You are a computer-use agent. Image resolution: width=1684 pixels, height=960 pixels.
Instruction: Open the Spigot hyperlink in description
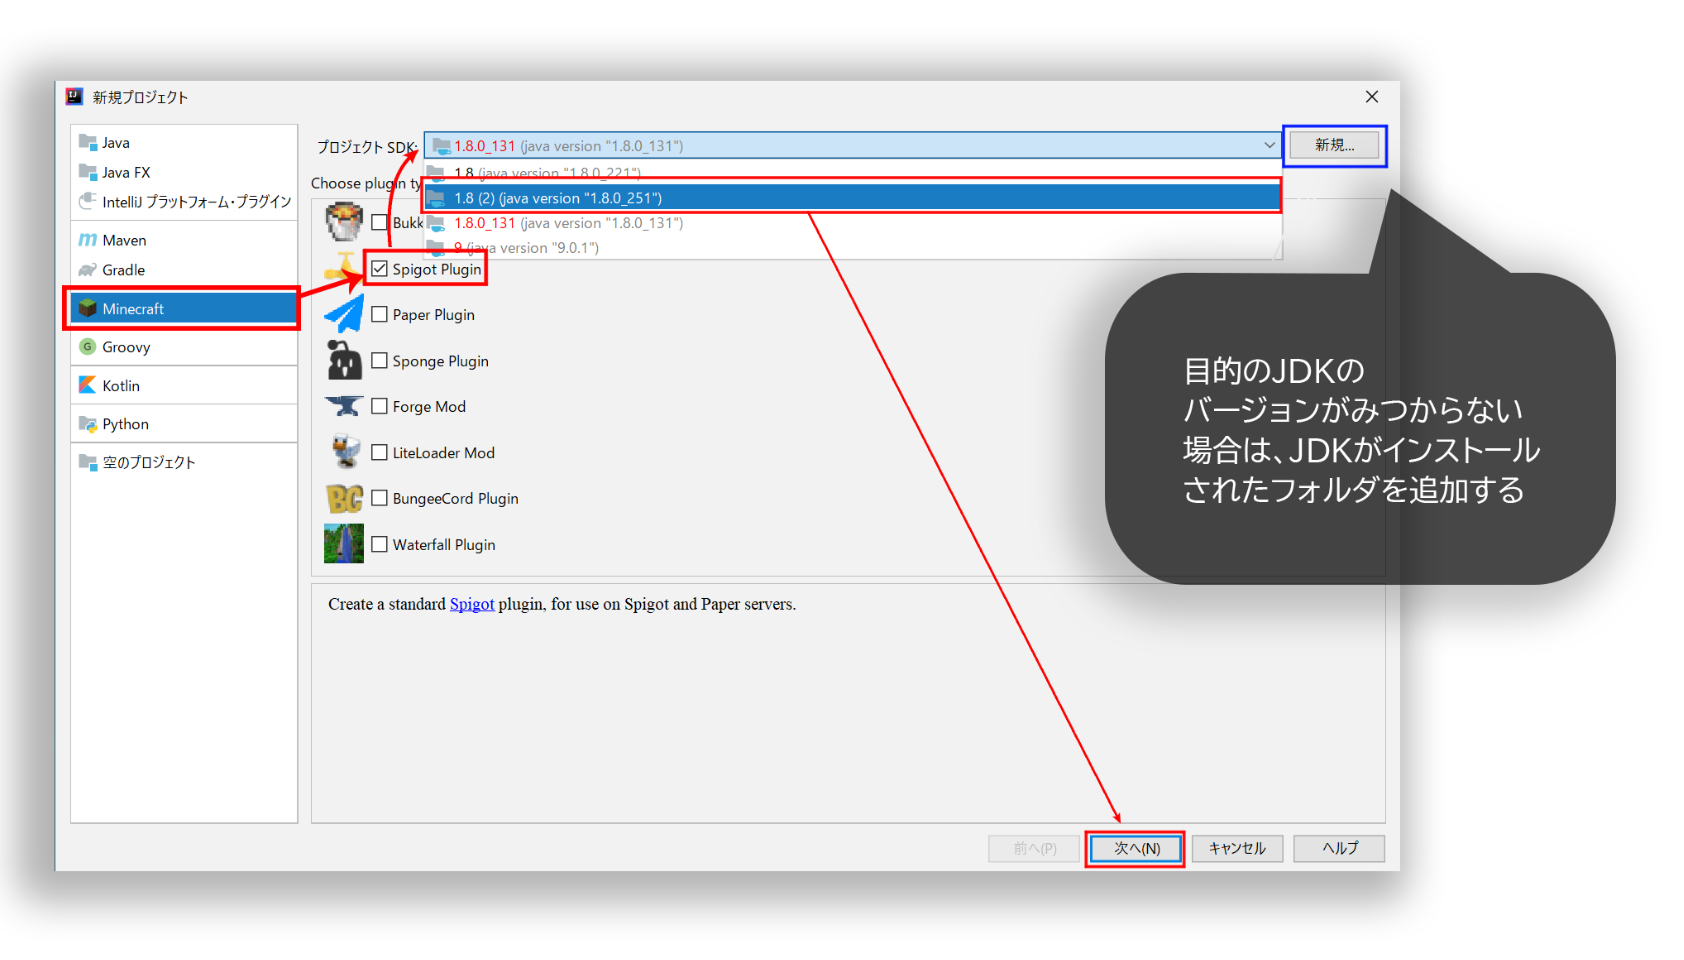[472, 604]
